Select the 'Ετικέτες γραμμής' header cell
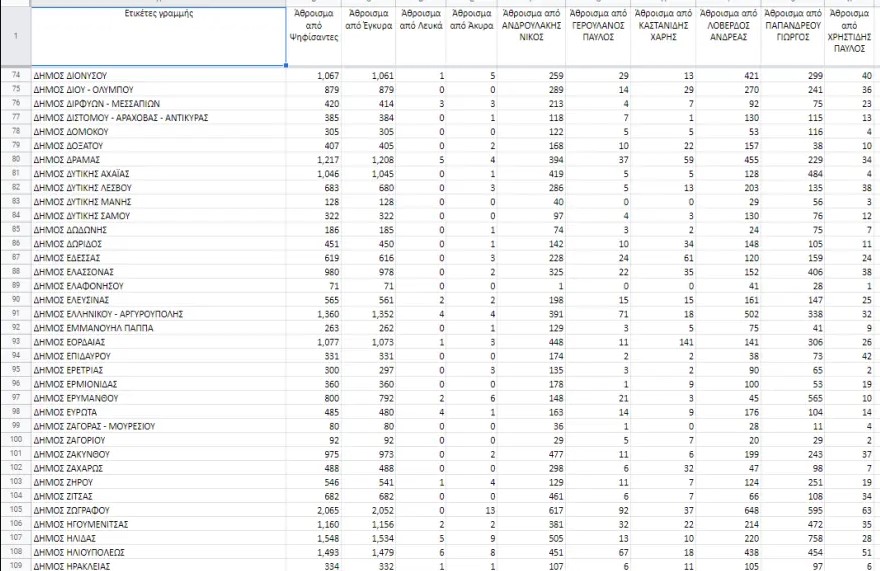The height and width of the screenshot is (571, 880). pos(158,37)
